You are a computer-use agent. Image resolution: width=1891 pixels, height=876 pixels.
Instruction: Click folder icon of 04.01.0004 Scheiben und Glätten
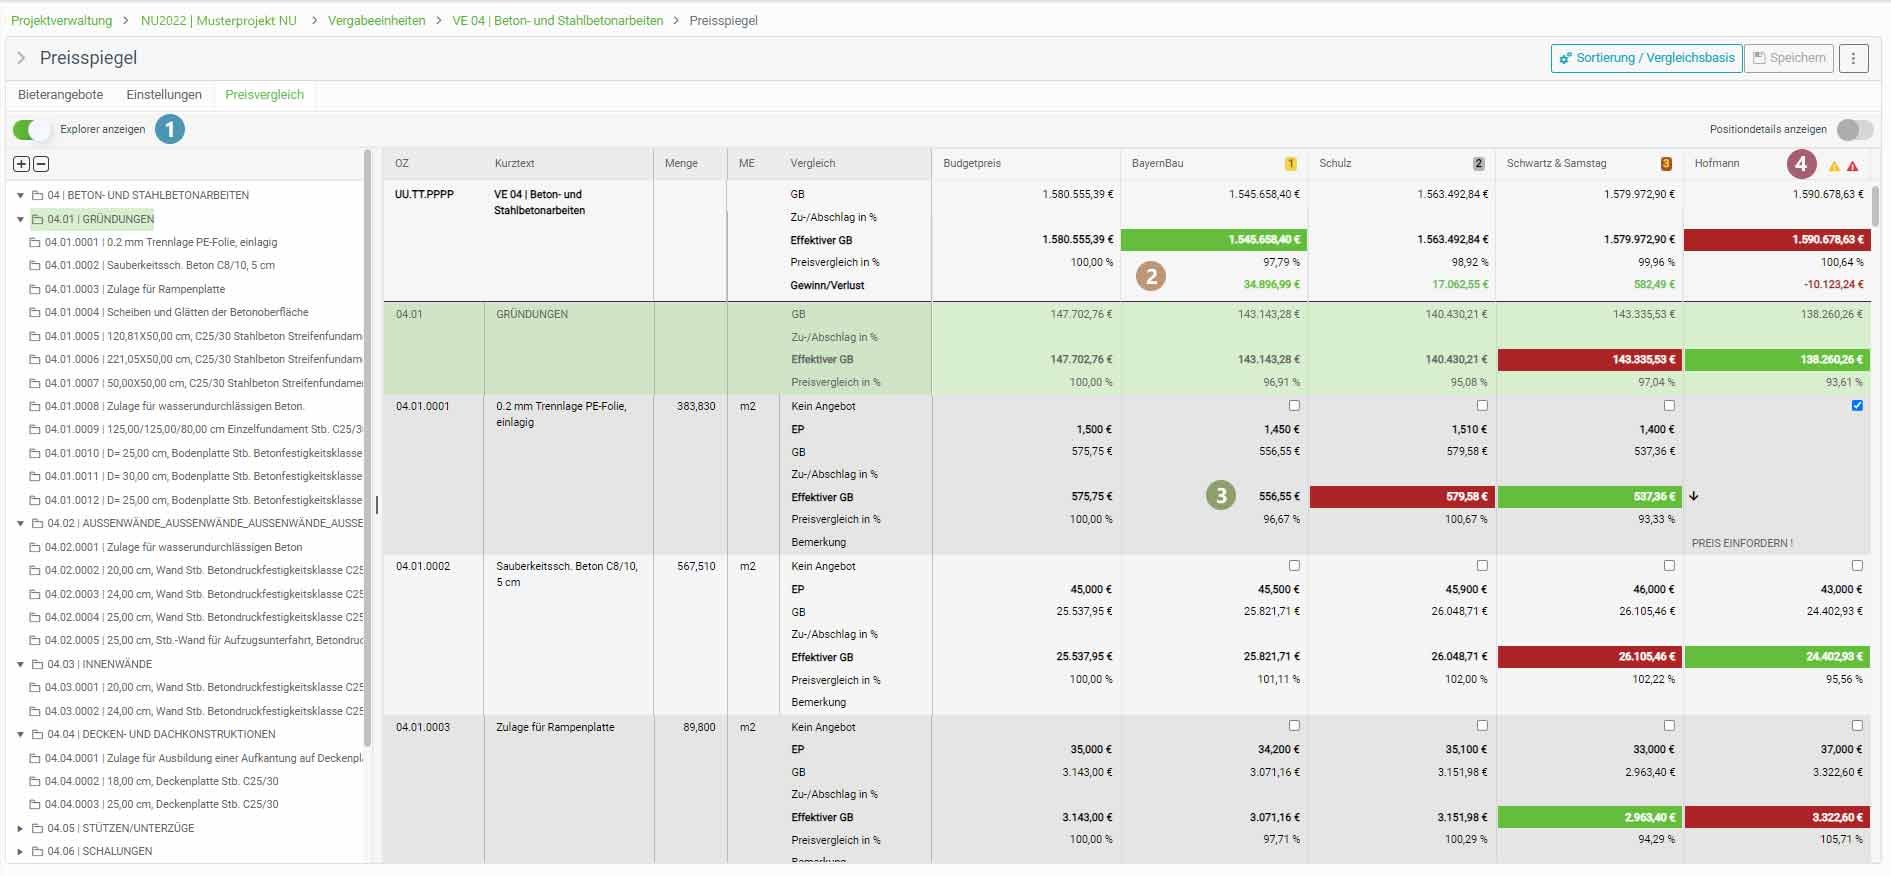35,313
